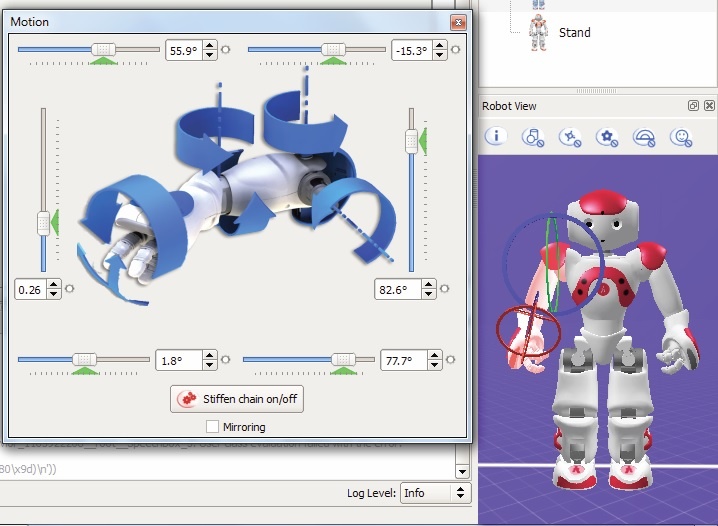Toggle the third Robot View toolbar icon
Image resolution: width=718 pixels, height=526 pixels.
coord(570,136)
